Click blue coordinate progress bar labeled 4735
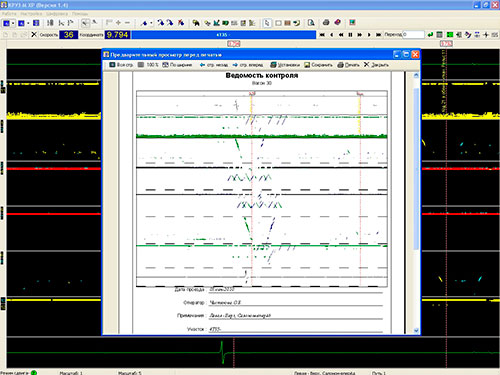 point(224,35)
